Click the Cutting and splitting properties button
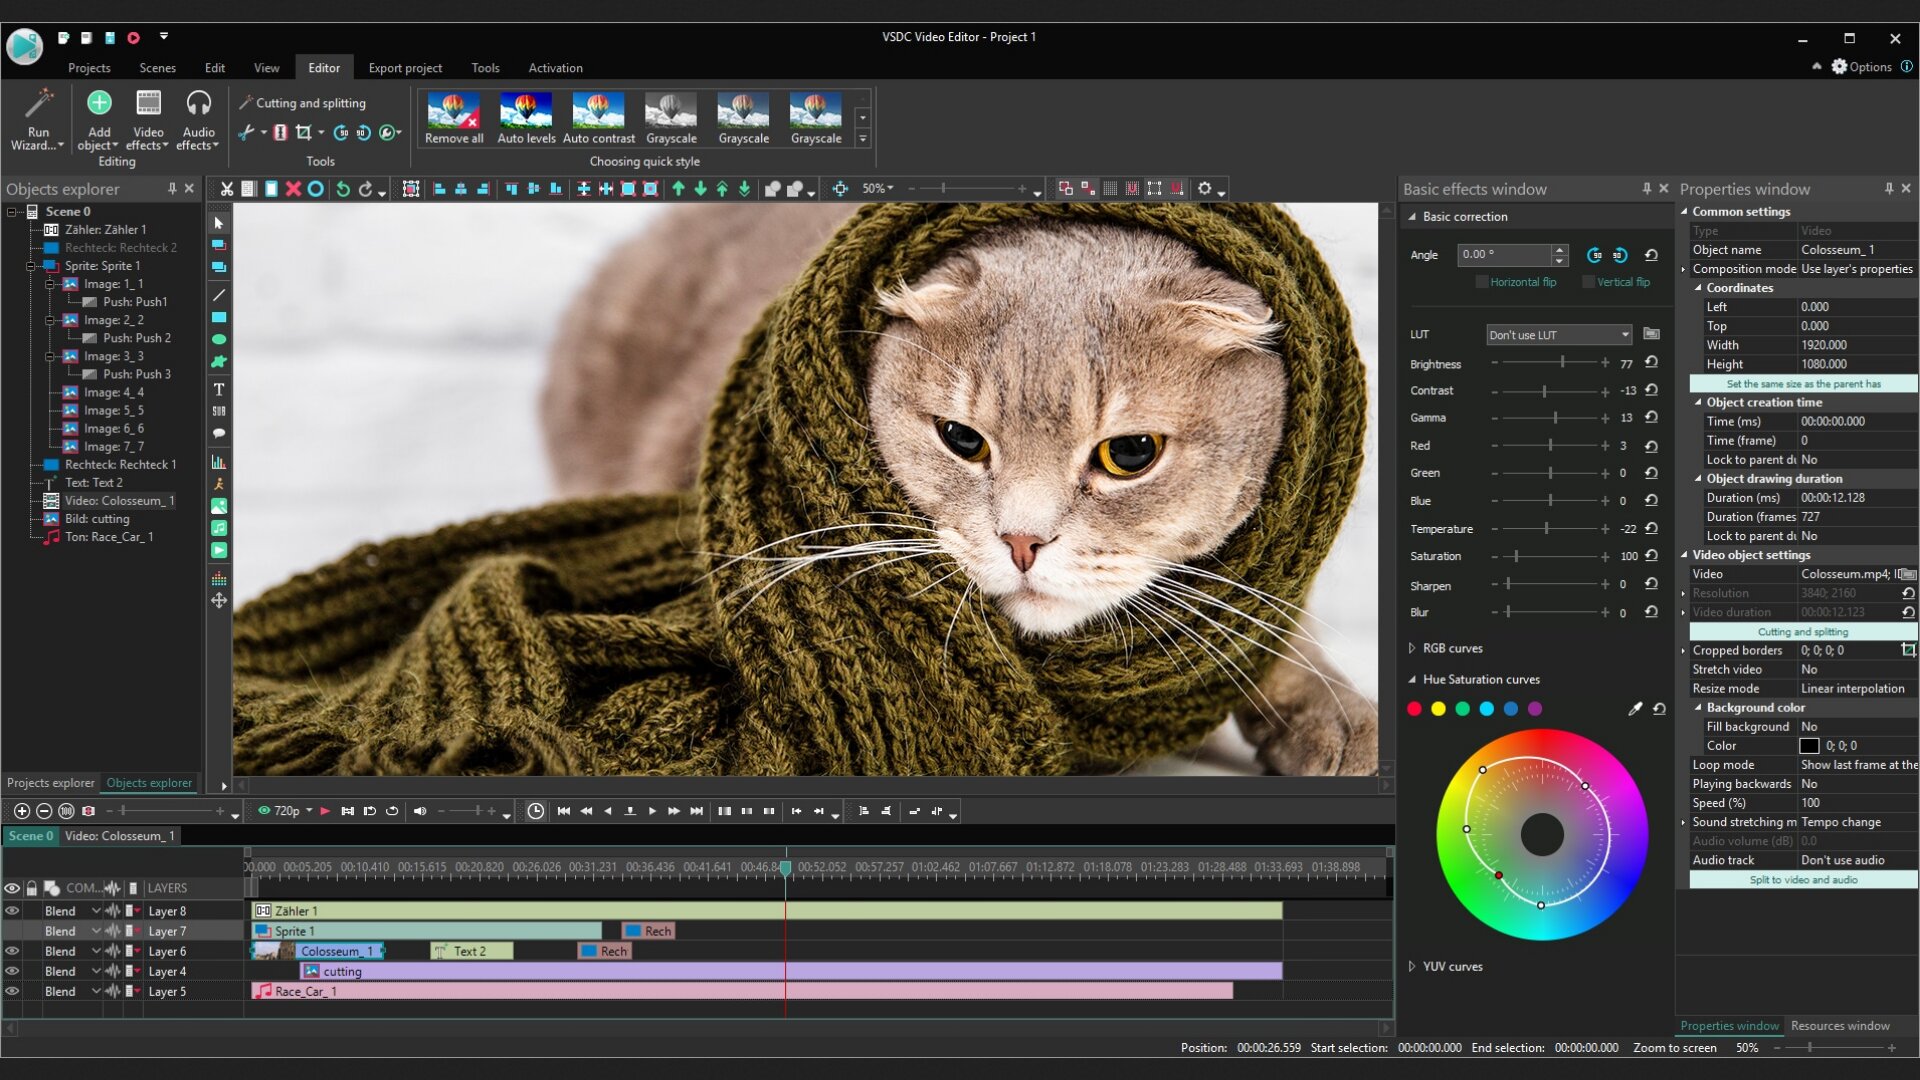The width and height of the screenshot is (1920, 1080). (1802, 632)
